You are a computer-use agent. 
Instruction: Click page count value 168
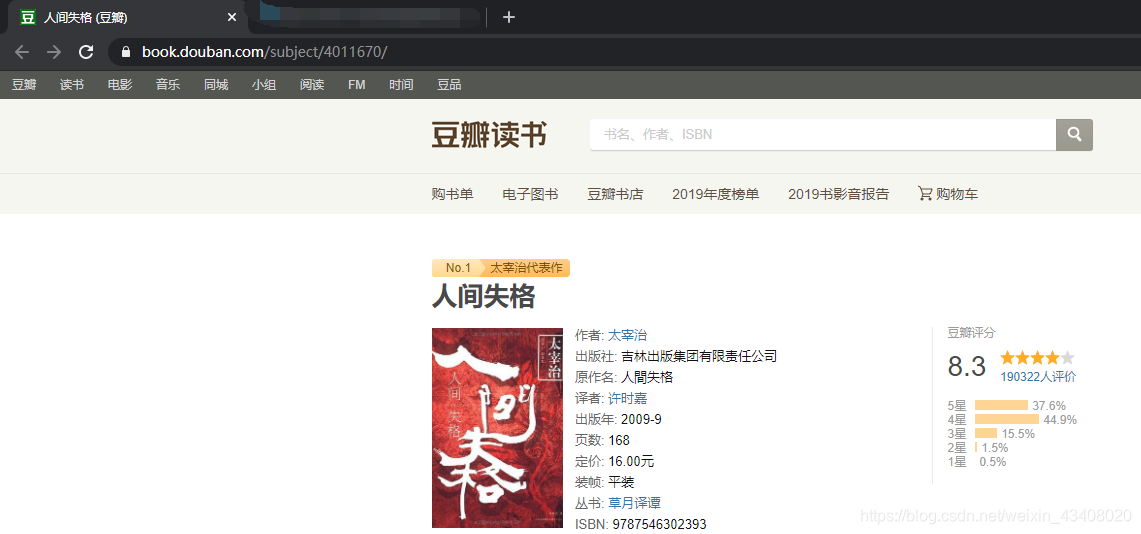[619, 440]
